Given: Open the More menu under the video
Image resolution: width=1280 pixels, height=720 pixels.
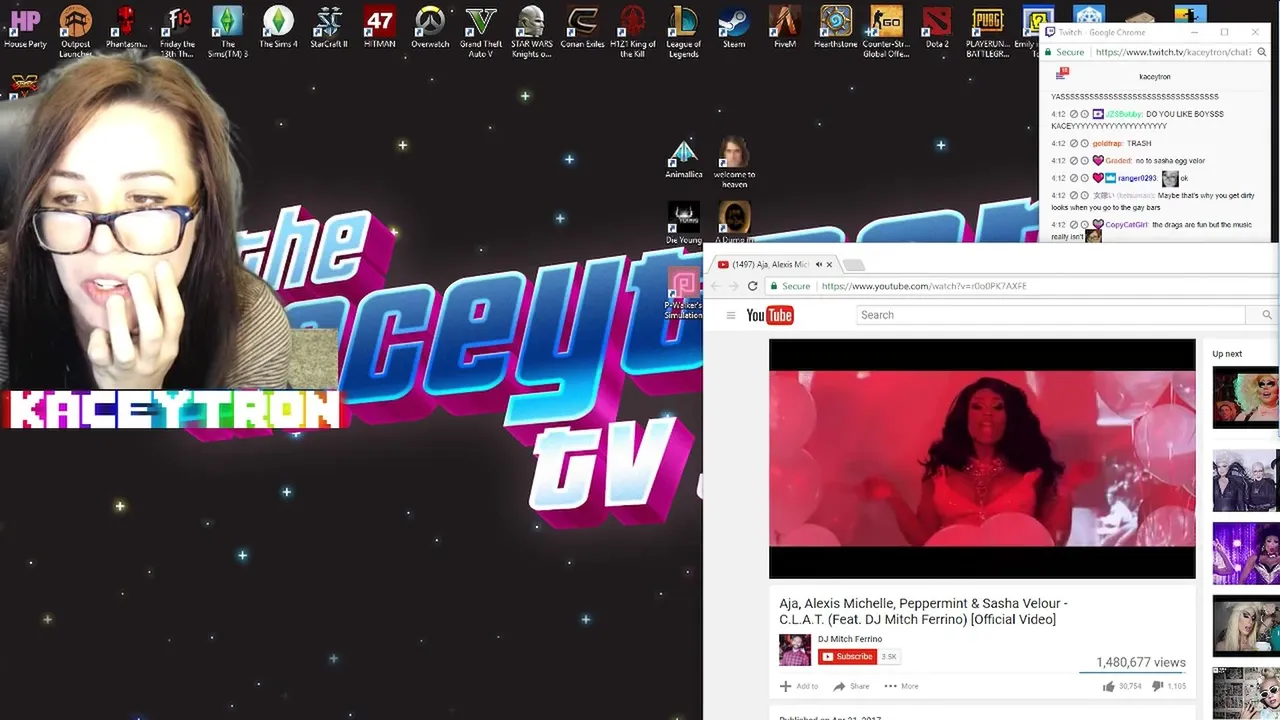Looking at the screenshot, I should point(901,686).
